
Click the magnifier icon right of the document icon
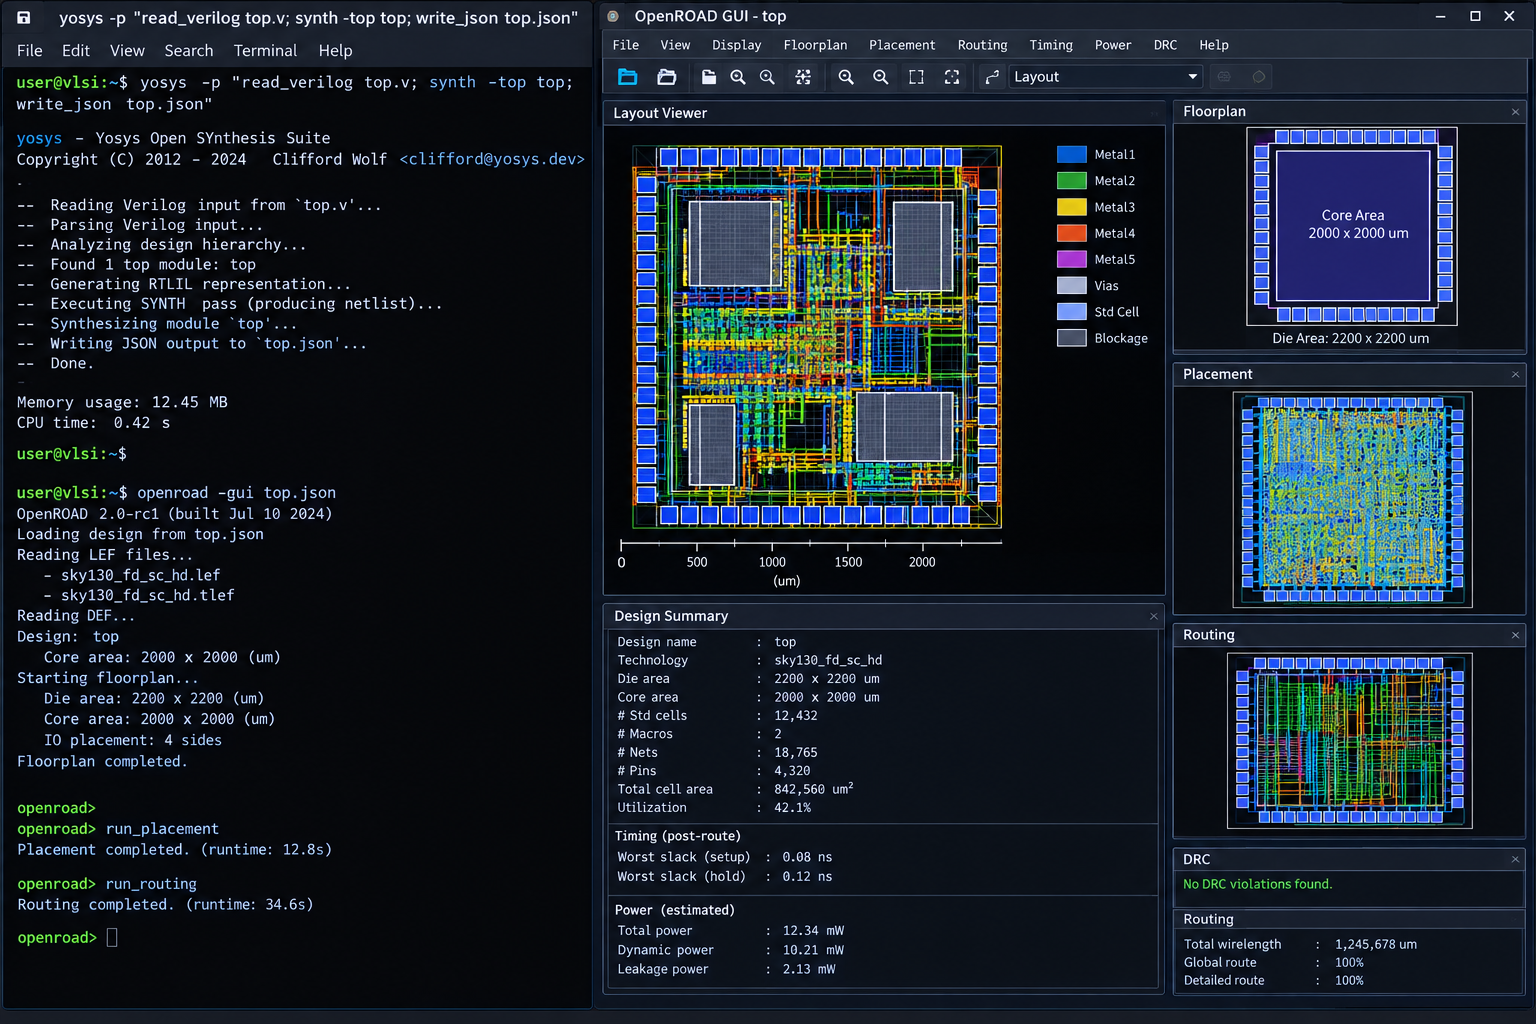pyautogui.click(x=738, y=77)
